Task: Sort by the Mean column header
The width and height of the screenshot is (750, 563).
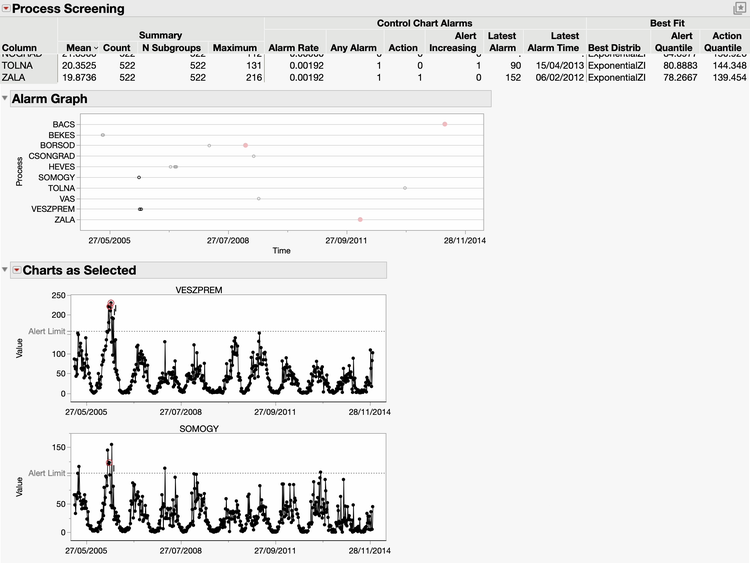Action: click(x=79, y=48)
